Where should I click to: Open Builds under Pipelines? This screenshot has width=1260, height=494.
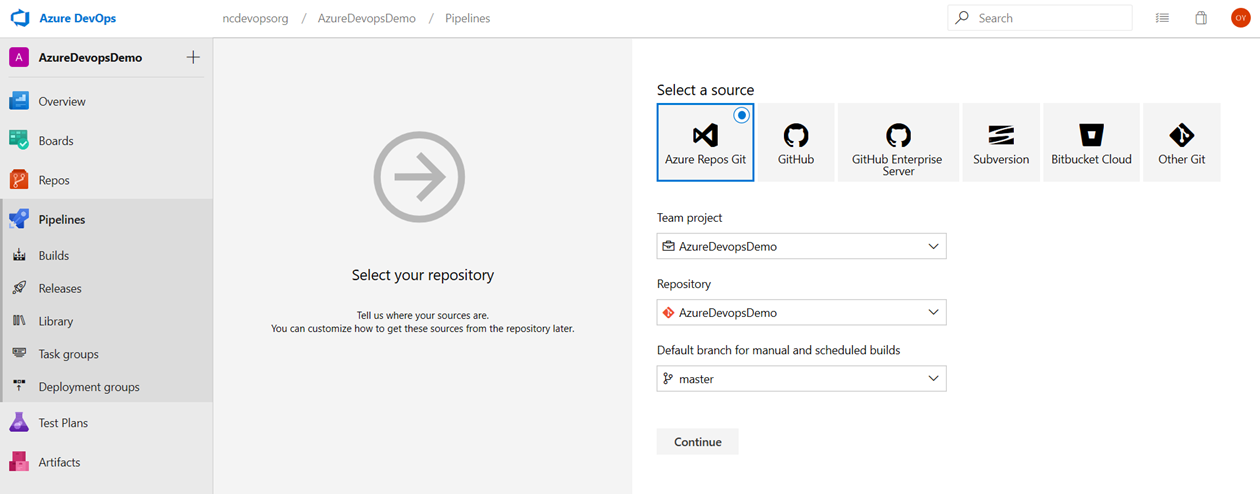[x=54, y=256]
